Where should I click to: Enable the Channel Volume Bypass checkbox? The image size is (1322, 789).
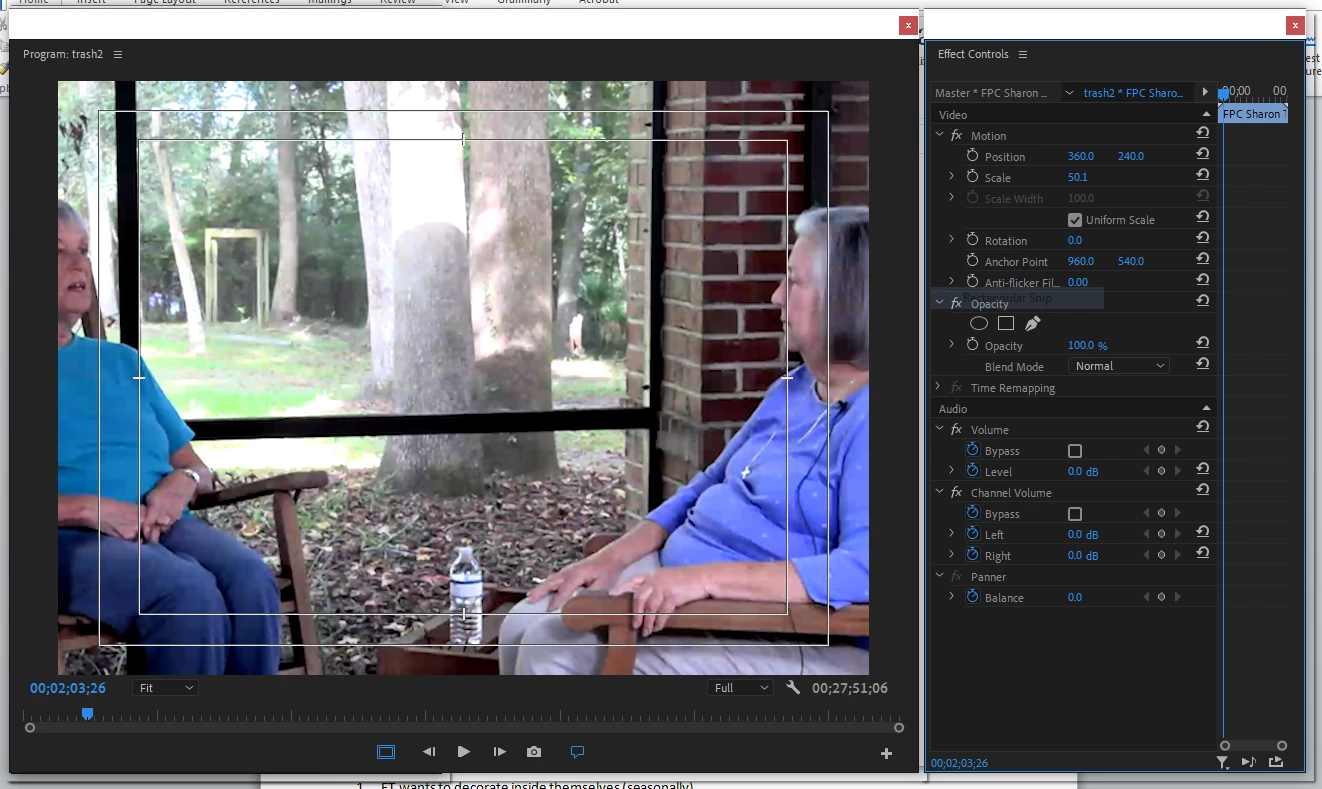(1075, 514)
